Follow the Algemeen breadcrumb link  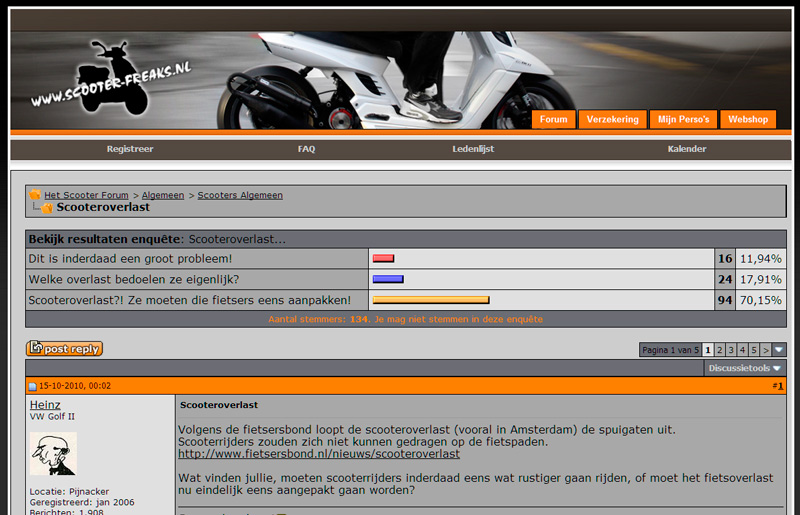coord(163,195)
